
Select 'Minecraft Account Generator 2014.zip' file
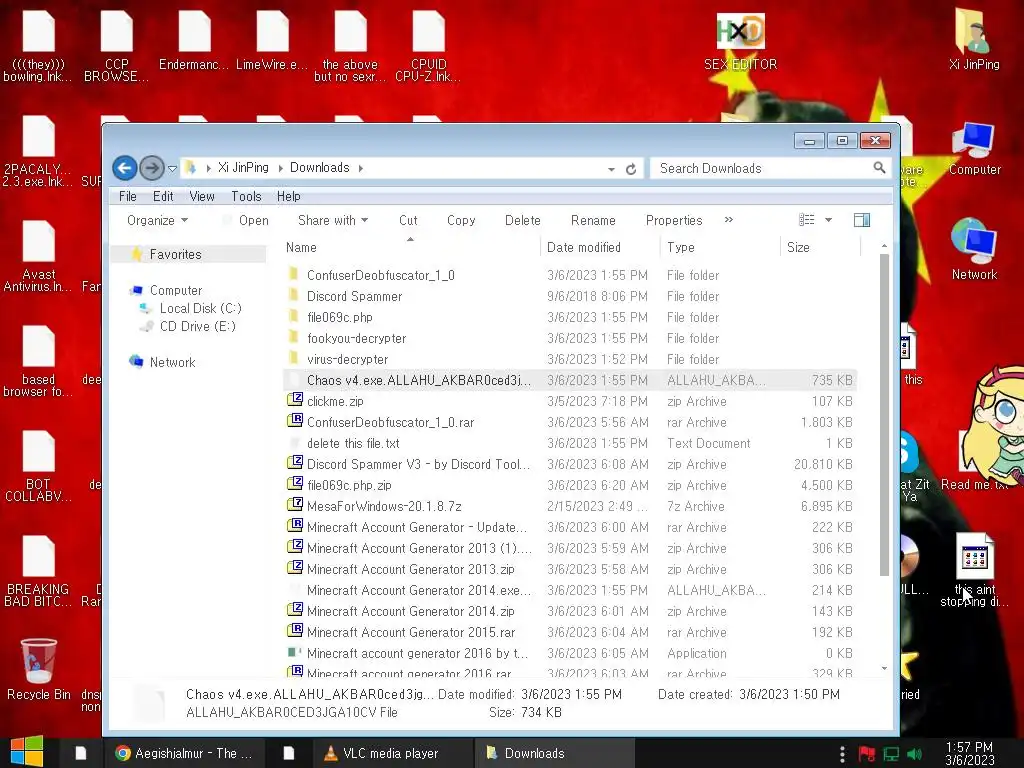pos(410,611)
